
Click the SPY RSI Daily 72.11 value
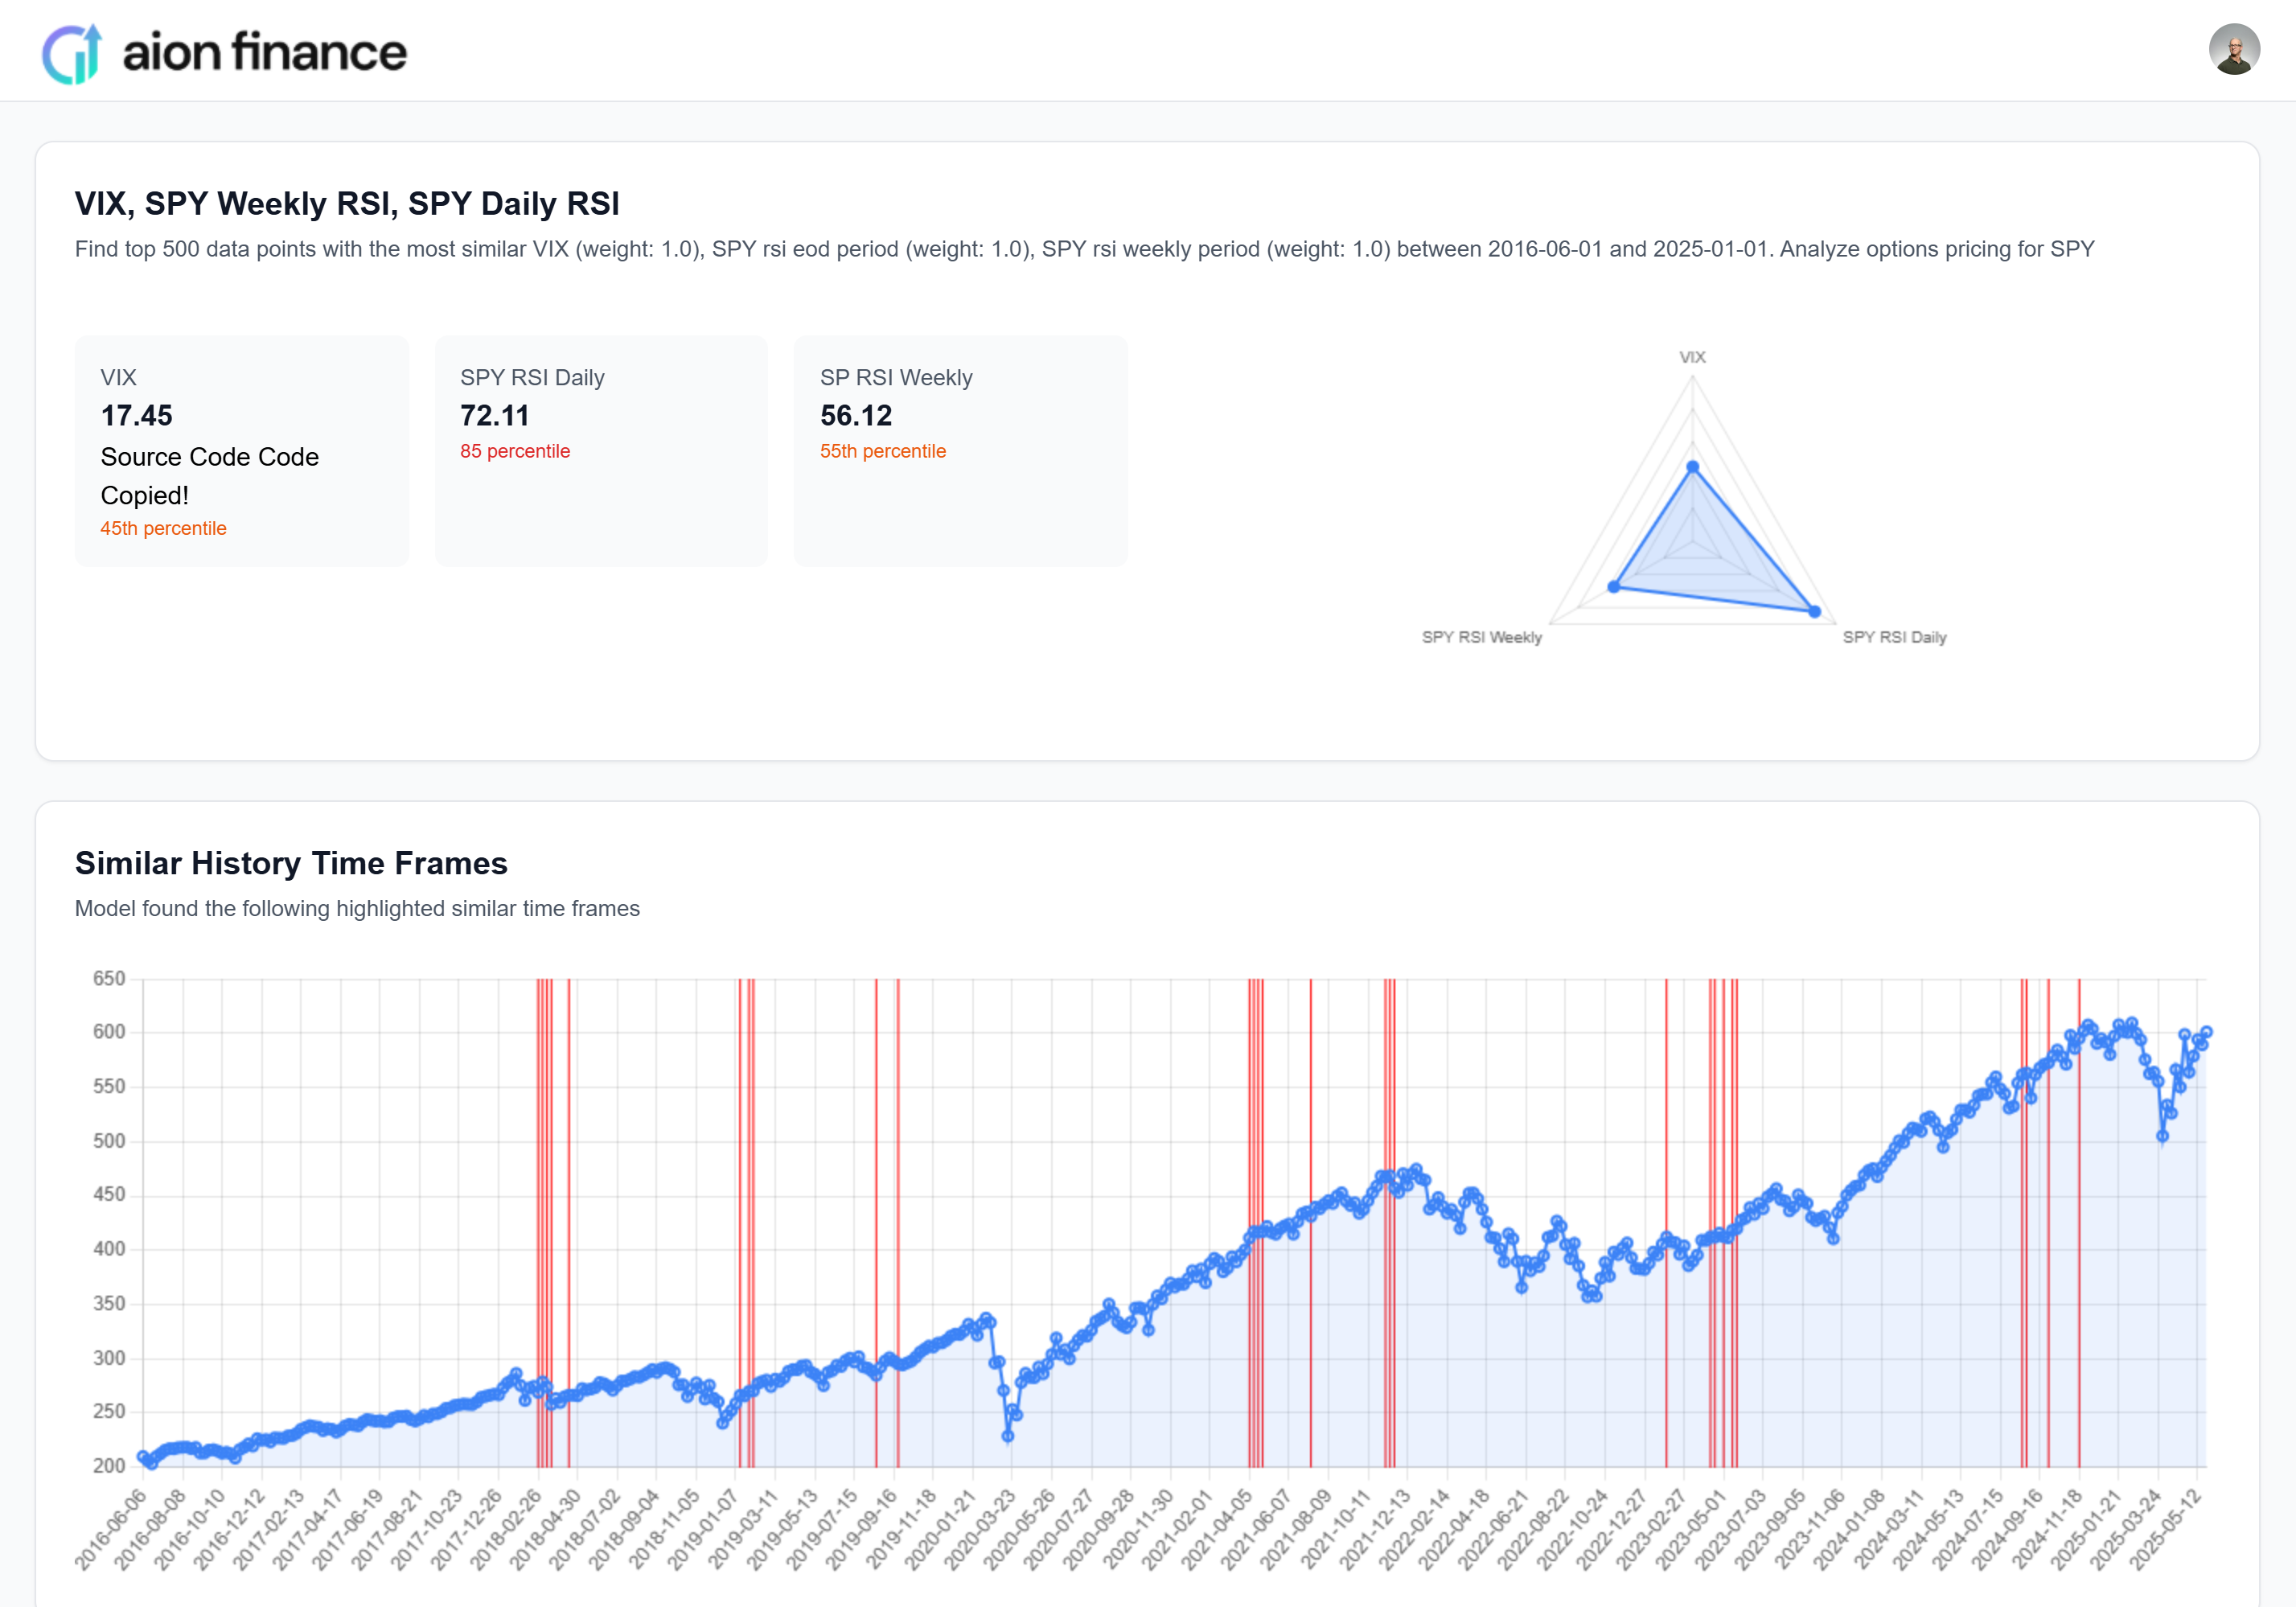(495, 415)
